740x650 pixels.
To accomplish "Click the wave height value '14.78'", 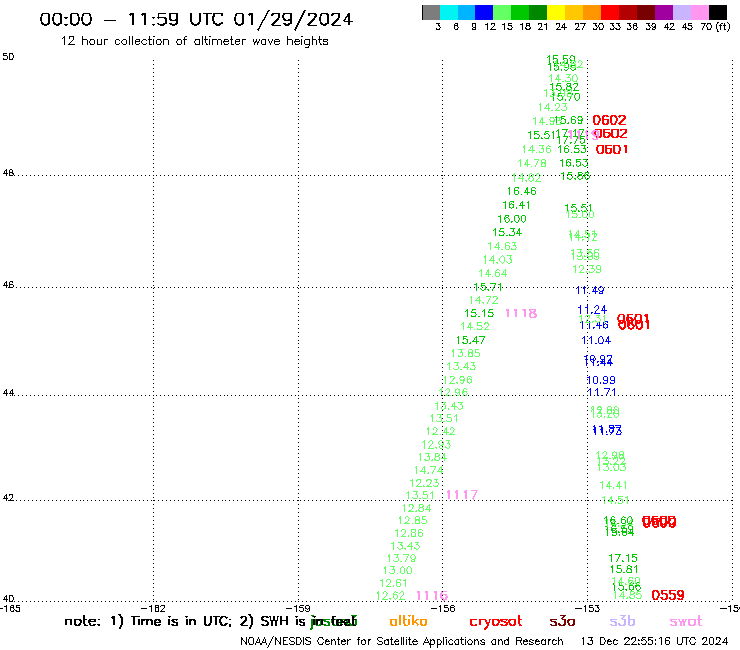I will coord(532,163).
